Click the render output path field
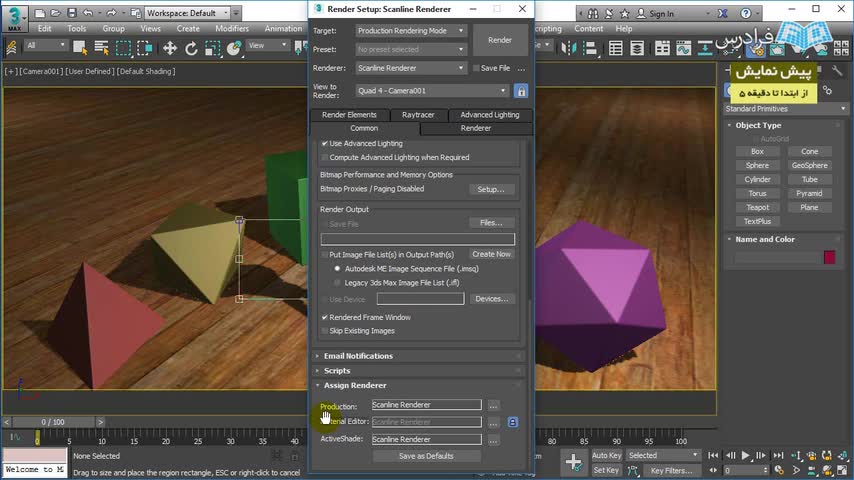The width and height of the screenshot is (854, 480). (x=418, y=239)
